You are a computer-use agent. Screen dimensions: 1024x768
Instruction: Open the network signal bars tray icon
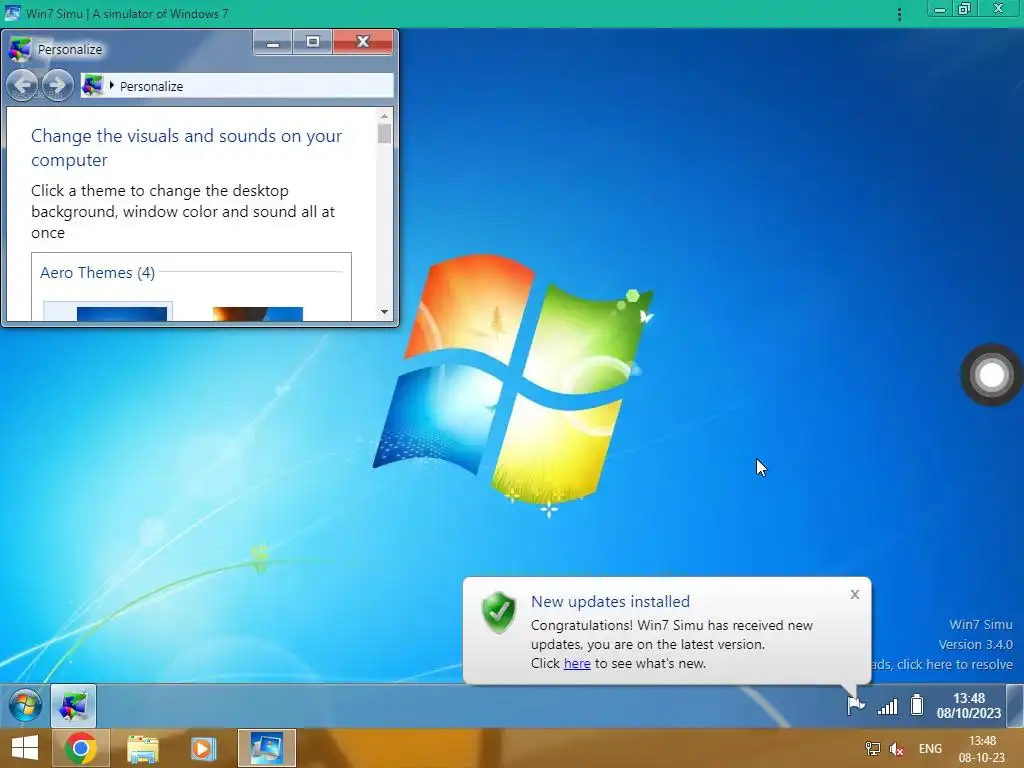pos(887,706)
